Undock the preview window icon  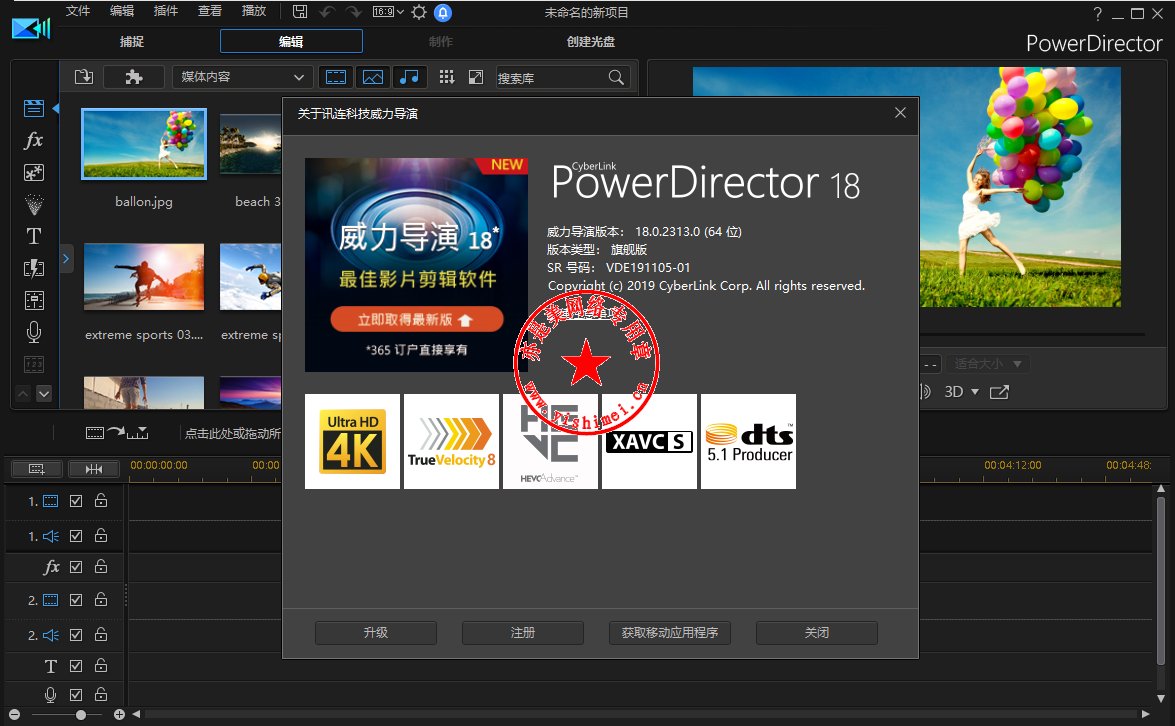[999, 392]
